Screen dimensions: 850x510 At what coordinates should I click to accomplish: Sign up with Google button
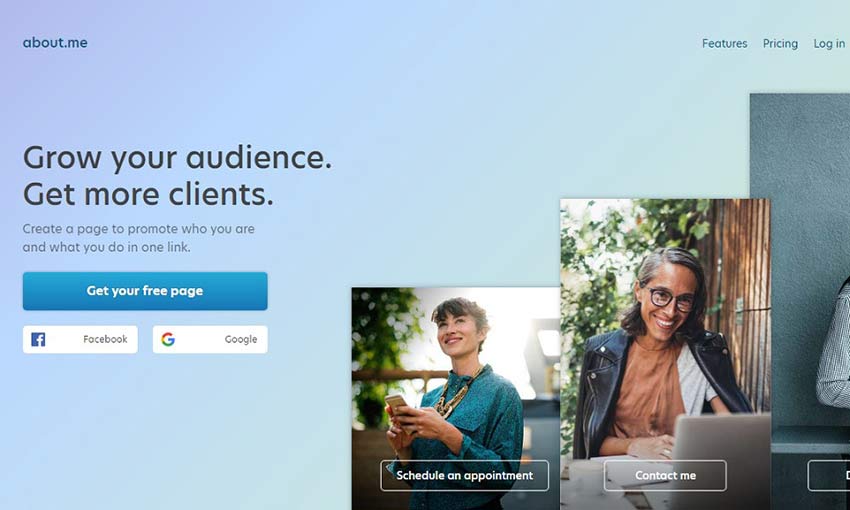(210, 339)
